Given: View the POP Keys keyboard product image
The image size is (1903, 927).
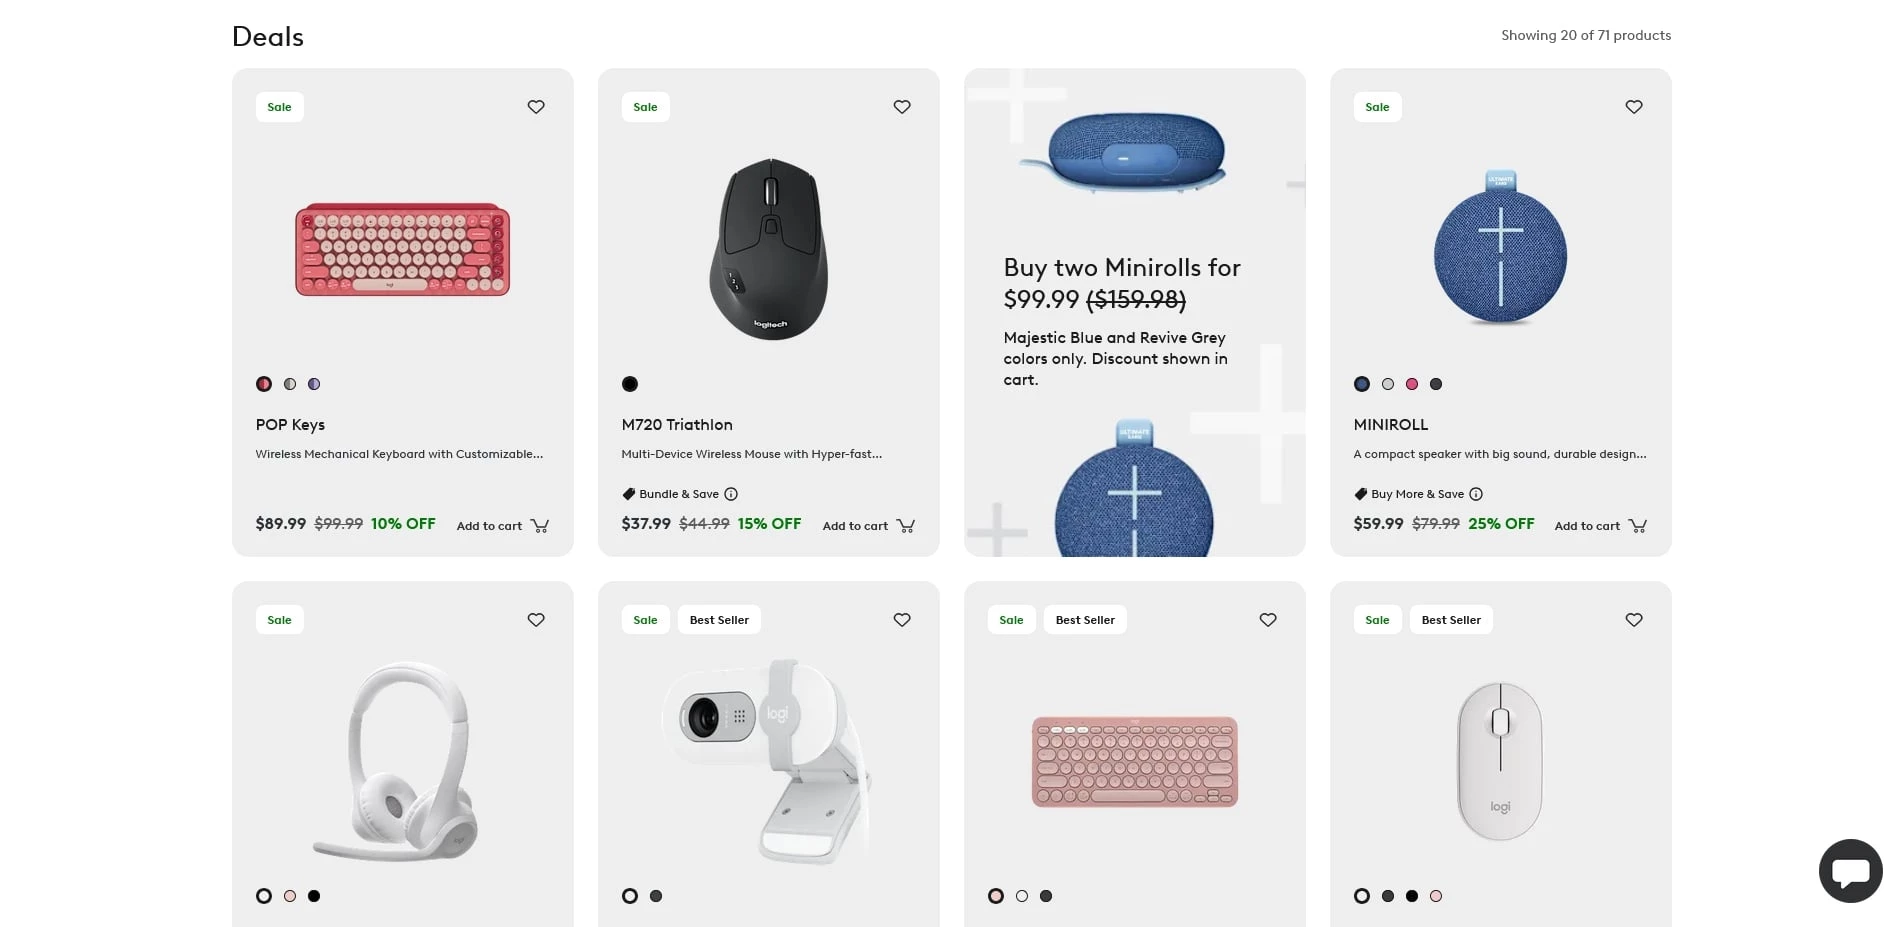Looking at the screenshot, I should (403, 249).
